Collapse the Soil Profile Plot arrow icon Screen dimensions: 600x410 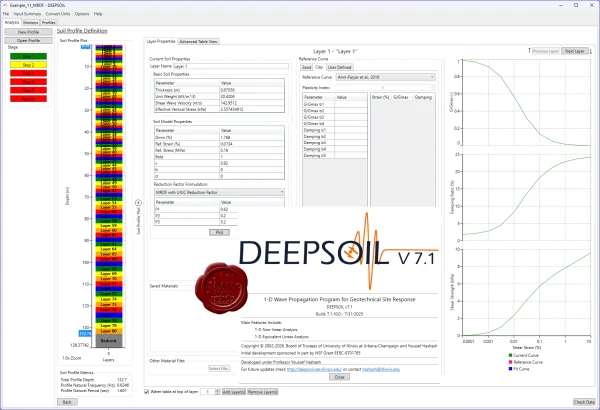138,203
